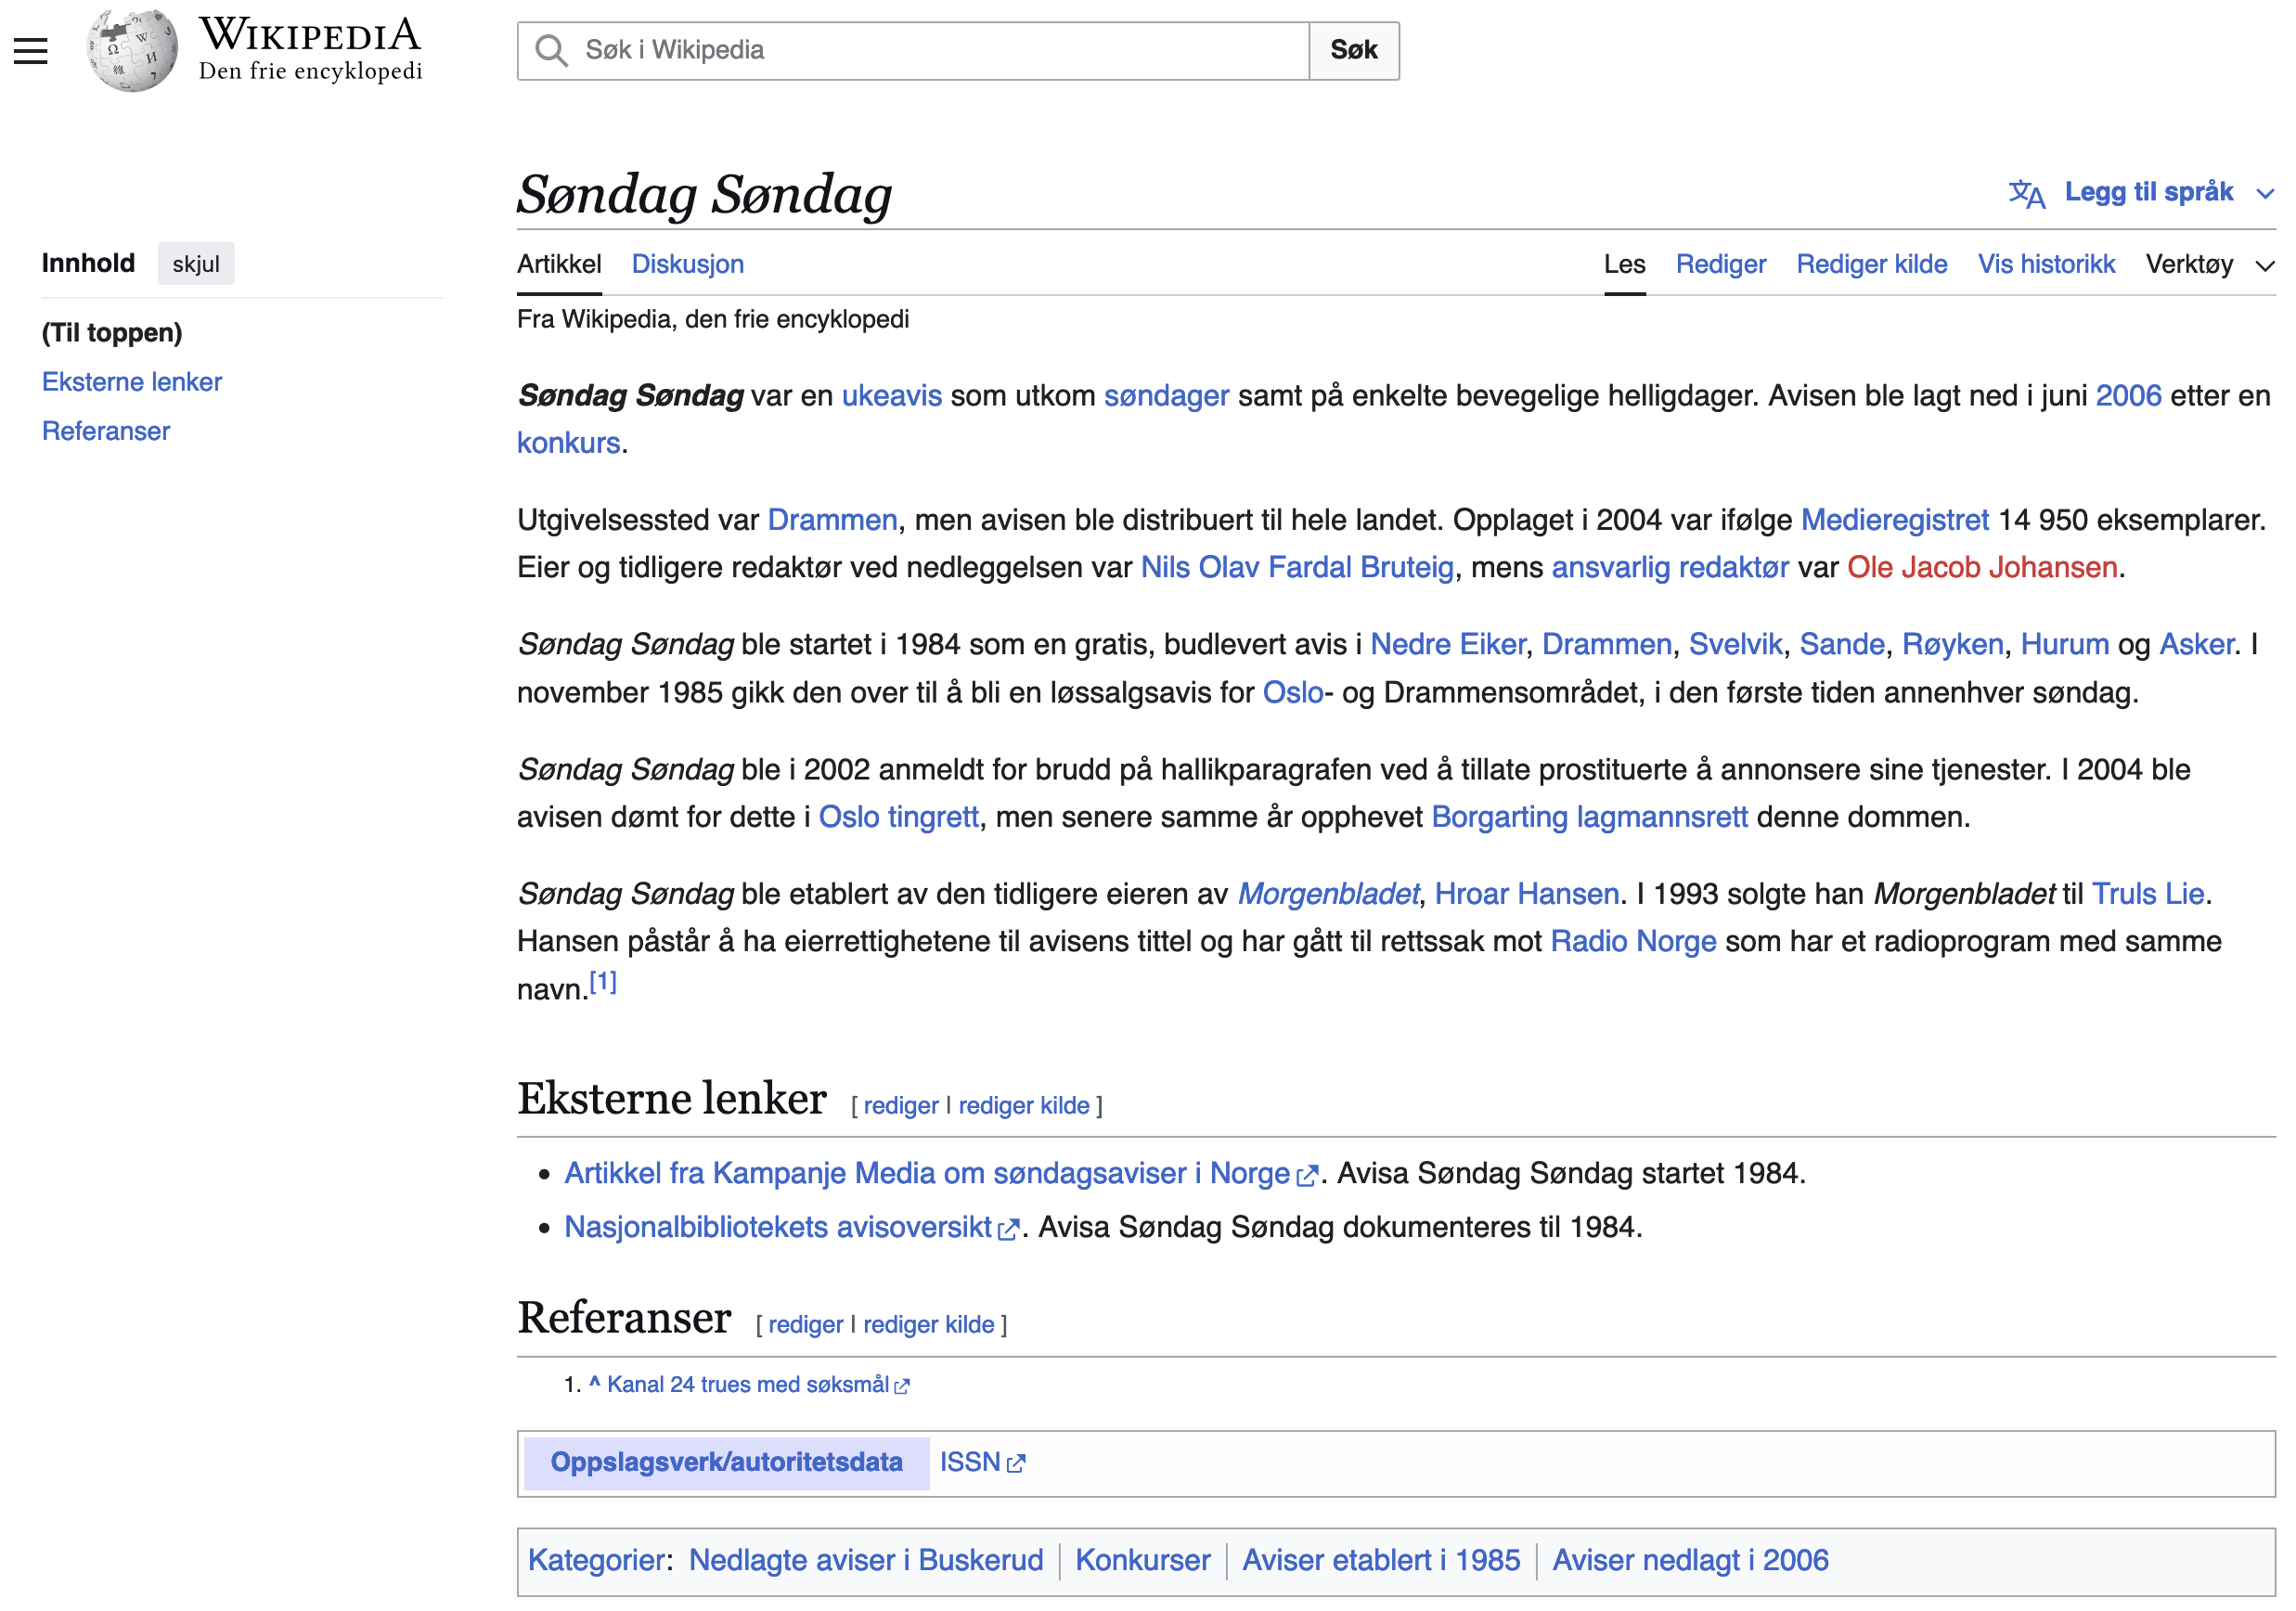Click external link icon after Kampanje Media link
Image resolution: width=2296 pixels, height=1611 pixels.
[1306, 1177]
